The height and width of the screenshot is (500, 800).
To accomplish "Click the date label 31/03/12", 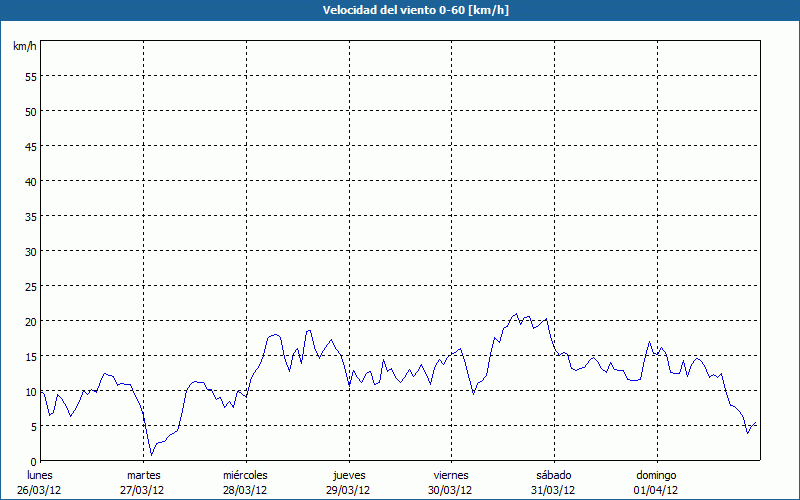I will coord(554,490).
